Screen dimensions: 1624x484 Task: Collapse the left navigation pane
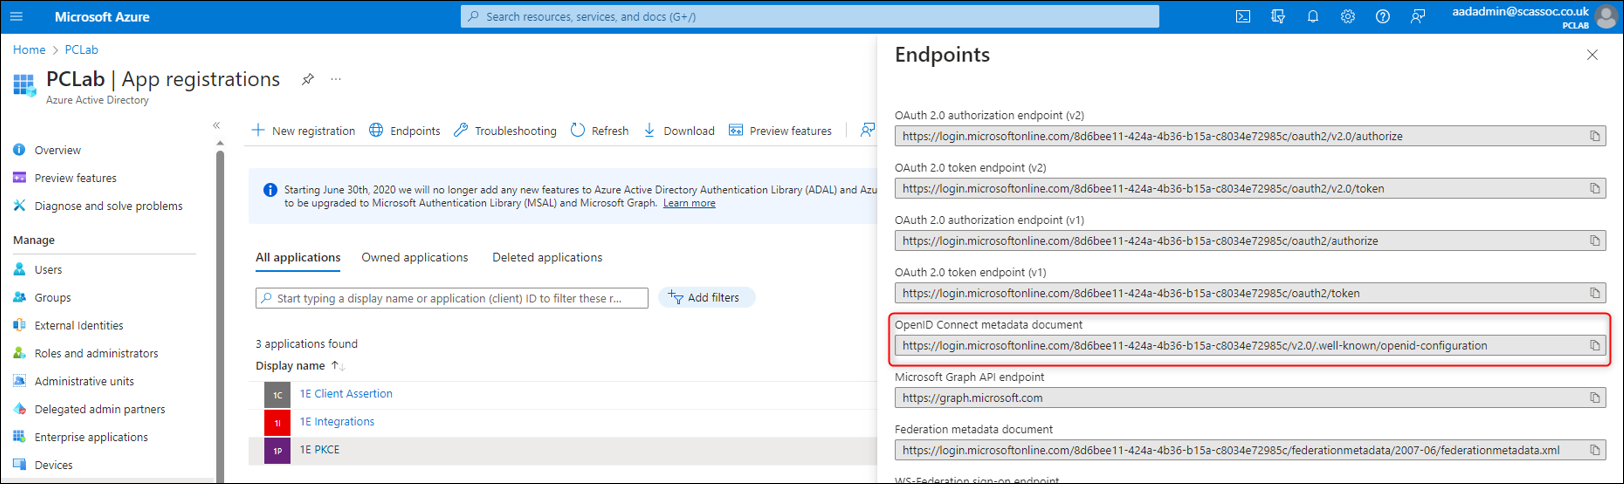point(216,125)
